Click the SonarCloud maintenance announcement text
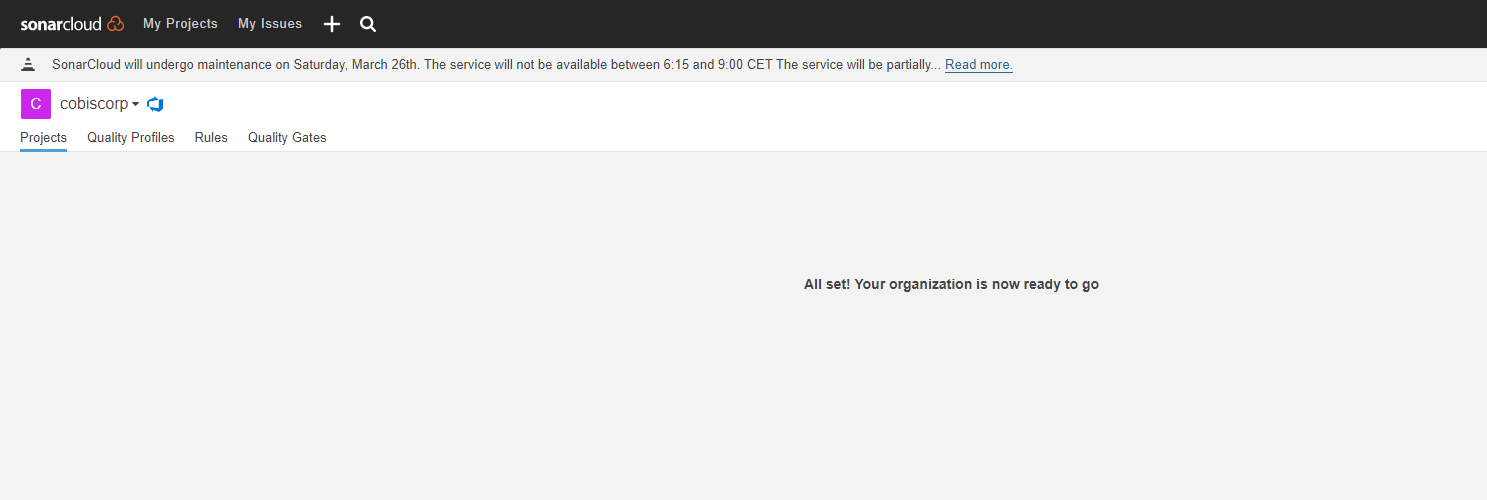 coord(495,65)
